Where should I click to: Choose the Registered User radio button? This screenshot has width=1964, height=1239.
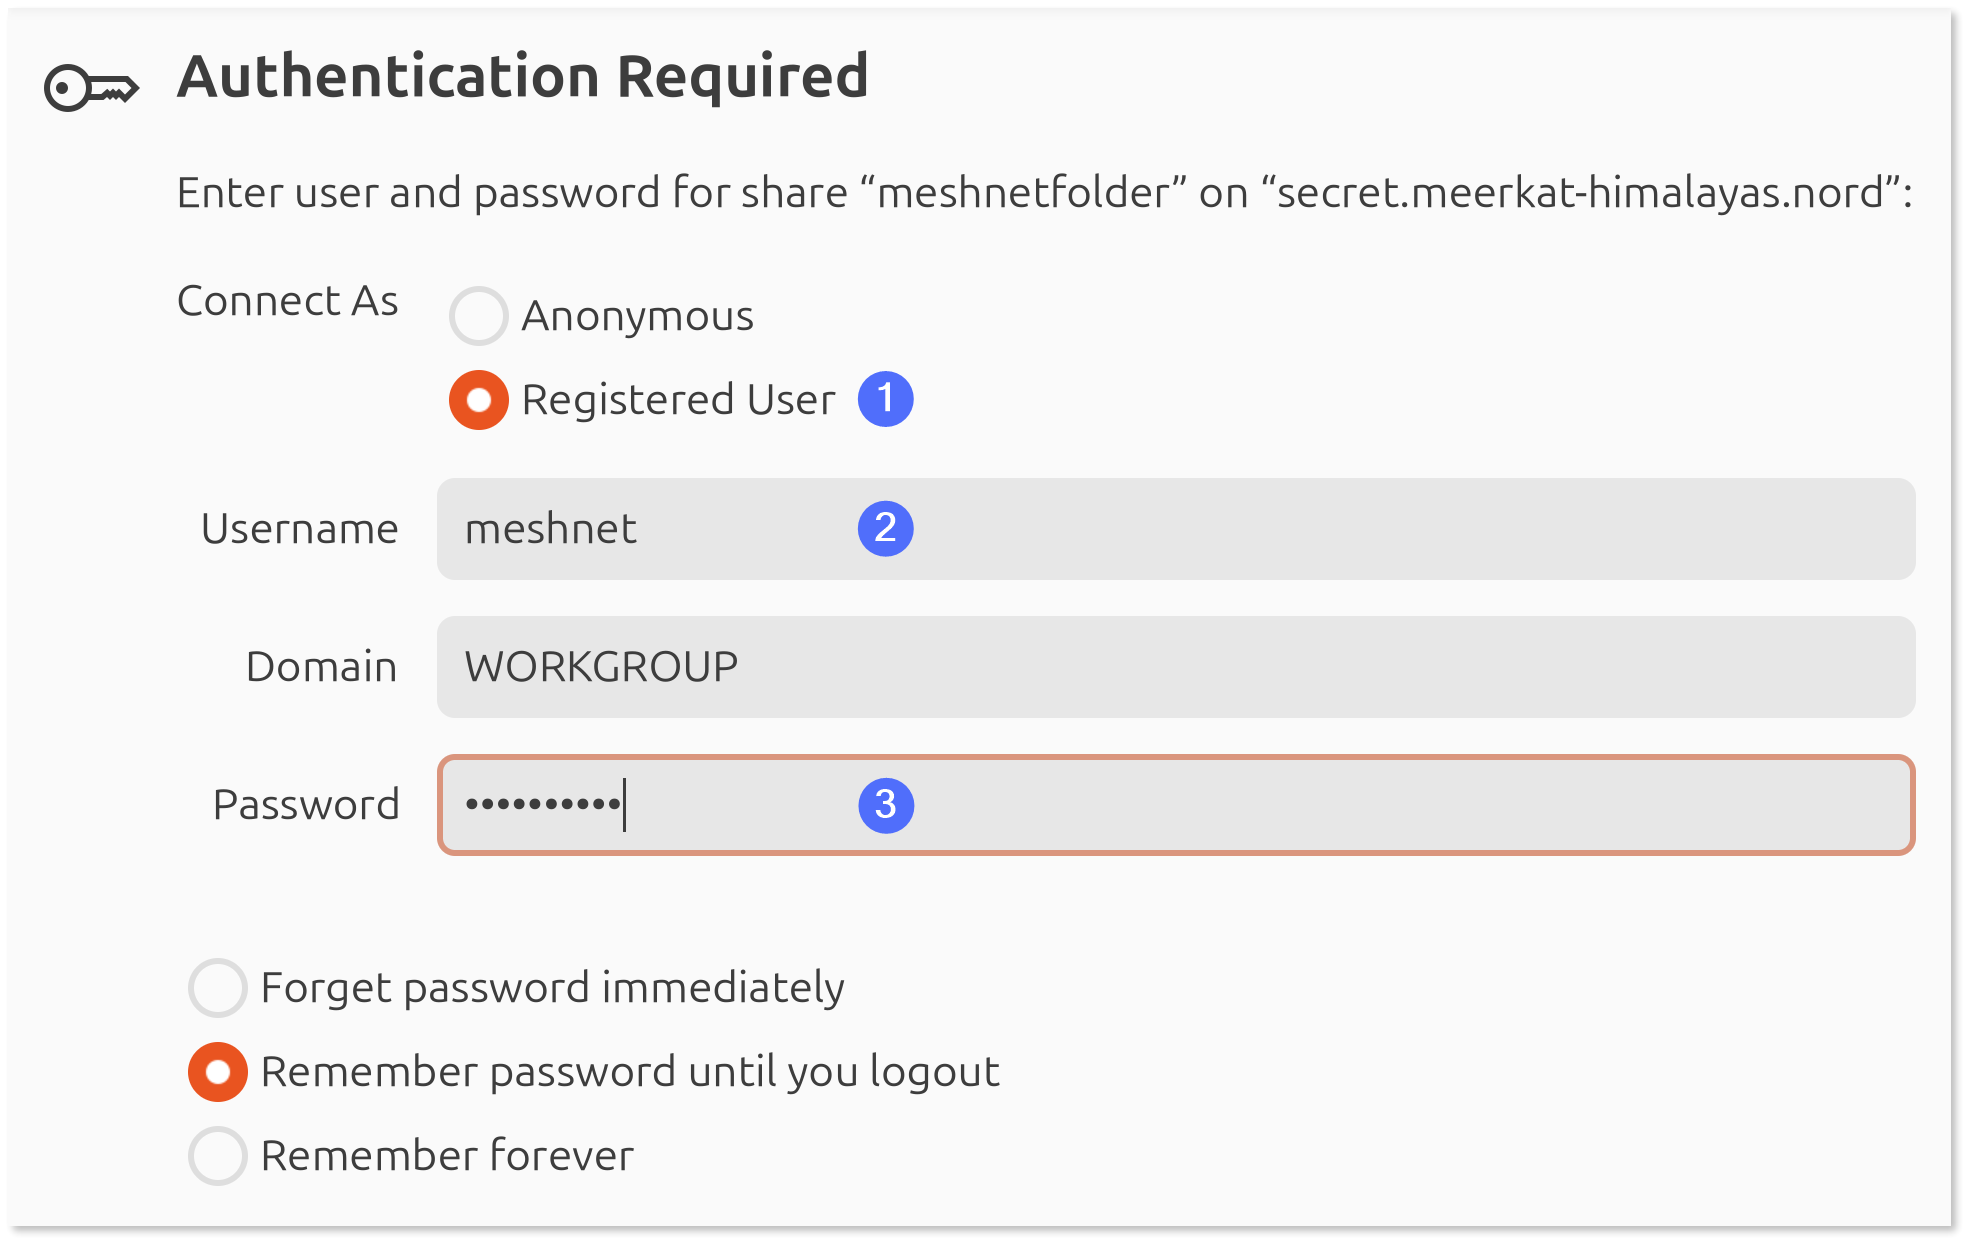tap(479, 400)
